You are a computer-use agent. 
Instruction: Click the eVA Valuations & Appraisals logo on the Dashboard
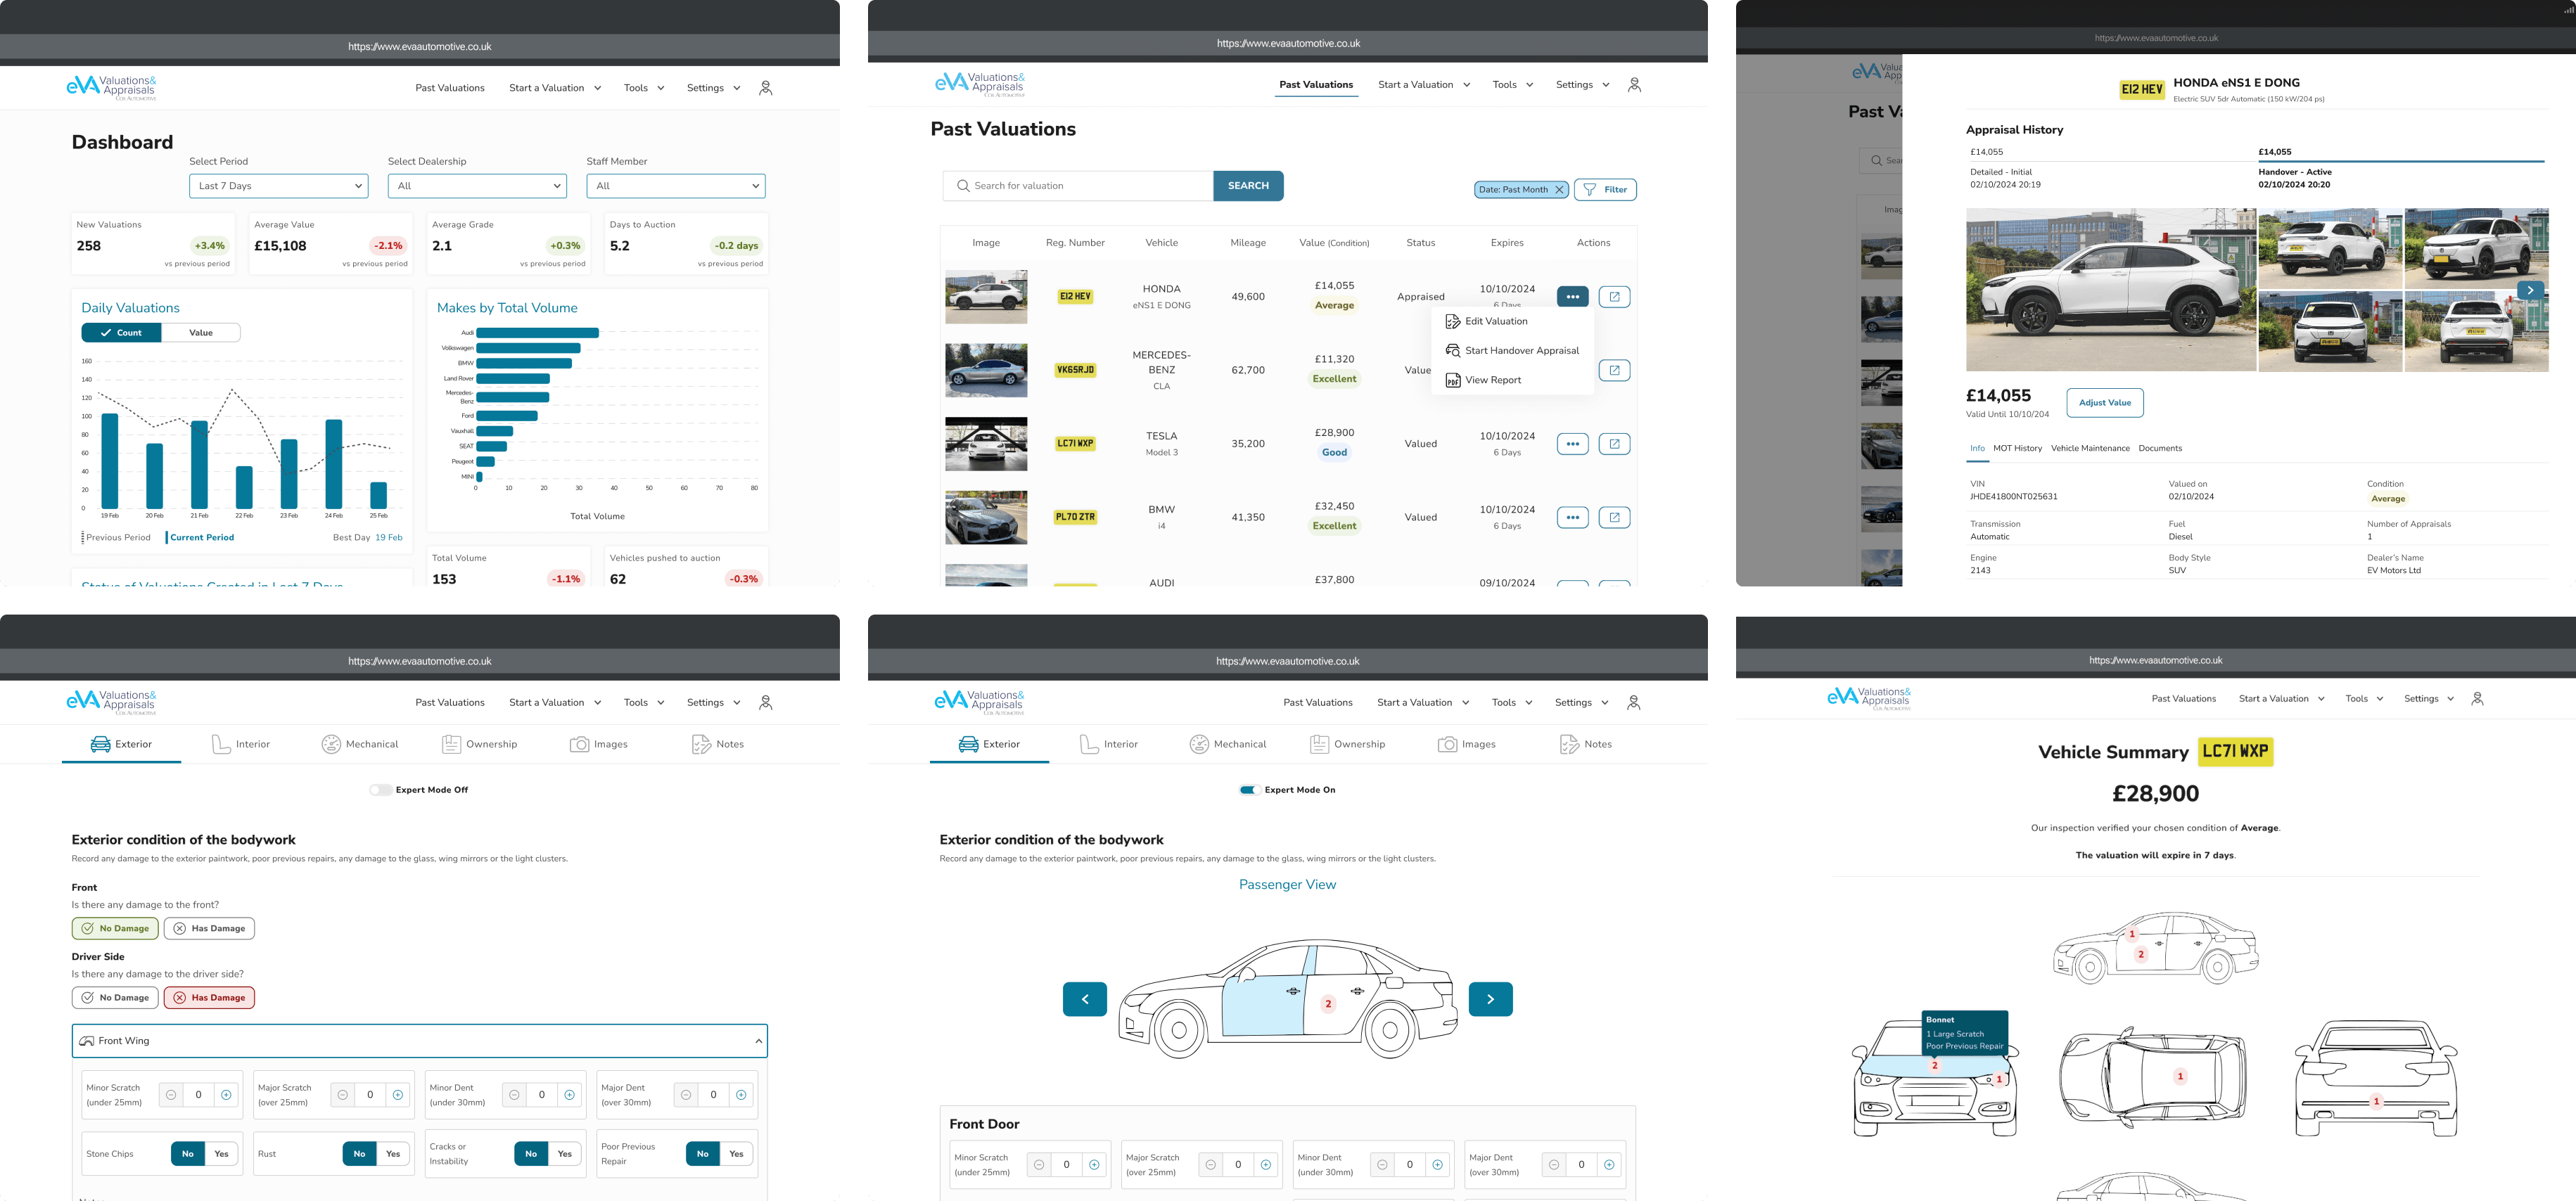(x=111, y=88)
